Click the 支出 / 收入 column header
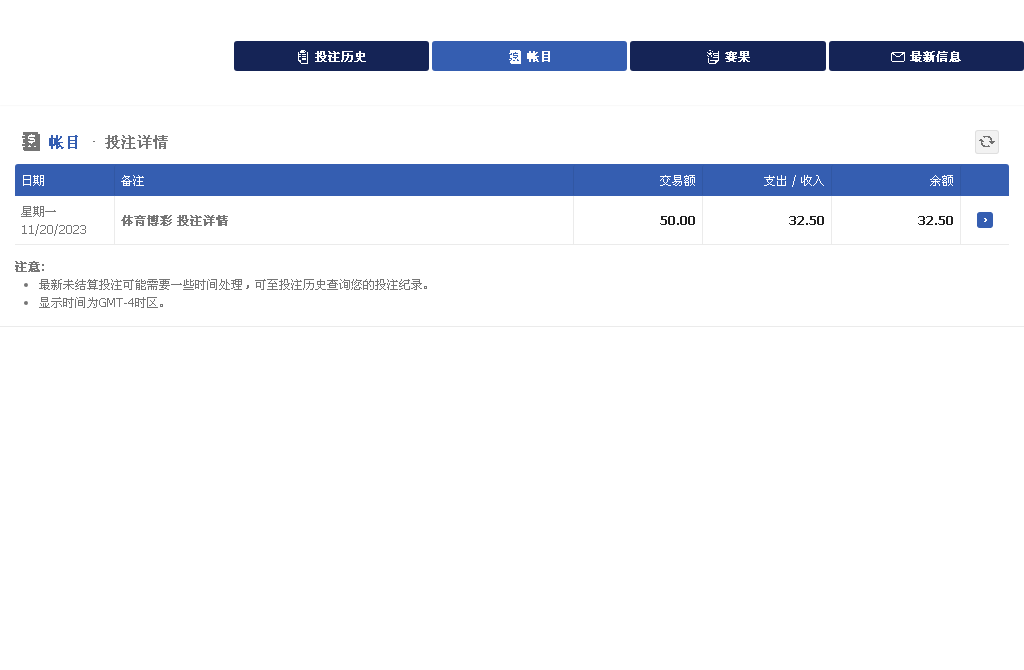This screenshot has width=1024, height=670. [793, 181]
